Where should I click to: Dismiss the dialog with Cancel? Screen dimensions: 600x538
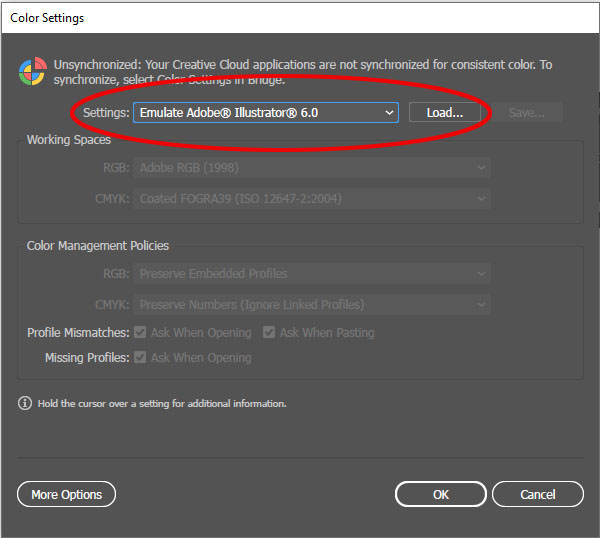[x=537, y=494]
